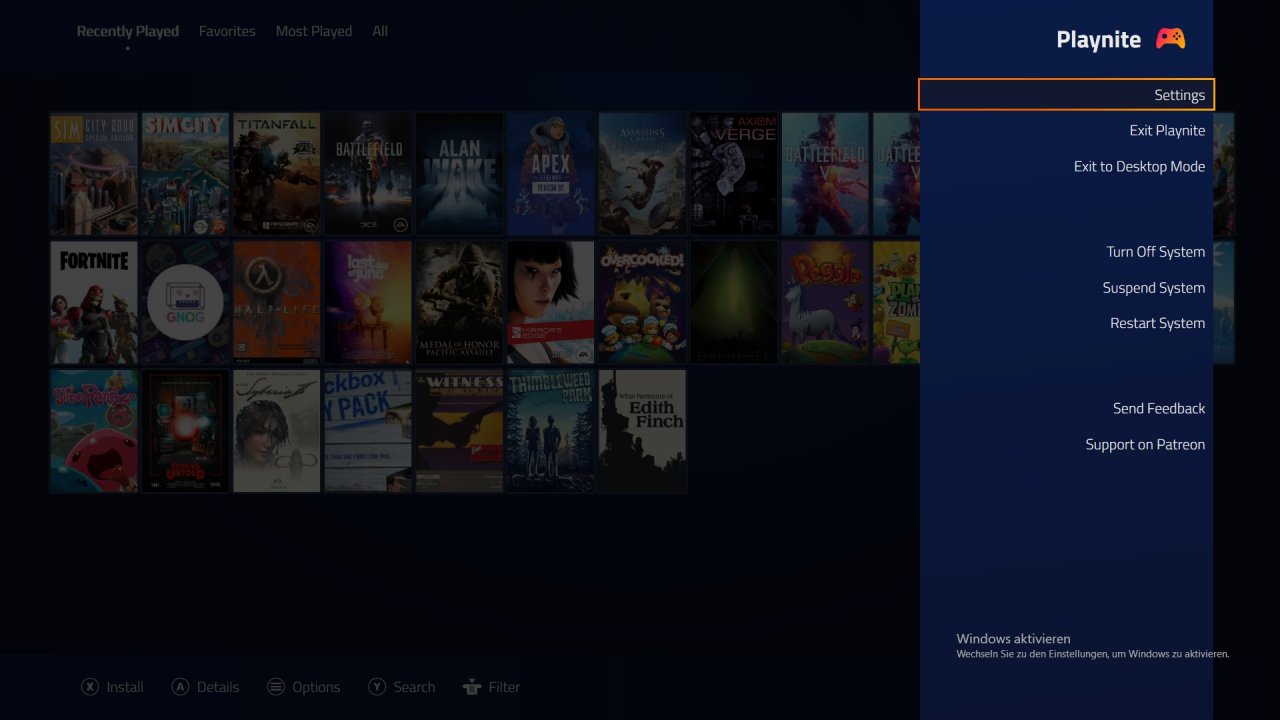
Task: Select the Peggle game cover
Action: tap(825, 302)
